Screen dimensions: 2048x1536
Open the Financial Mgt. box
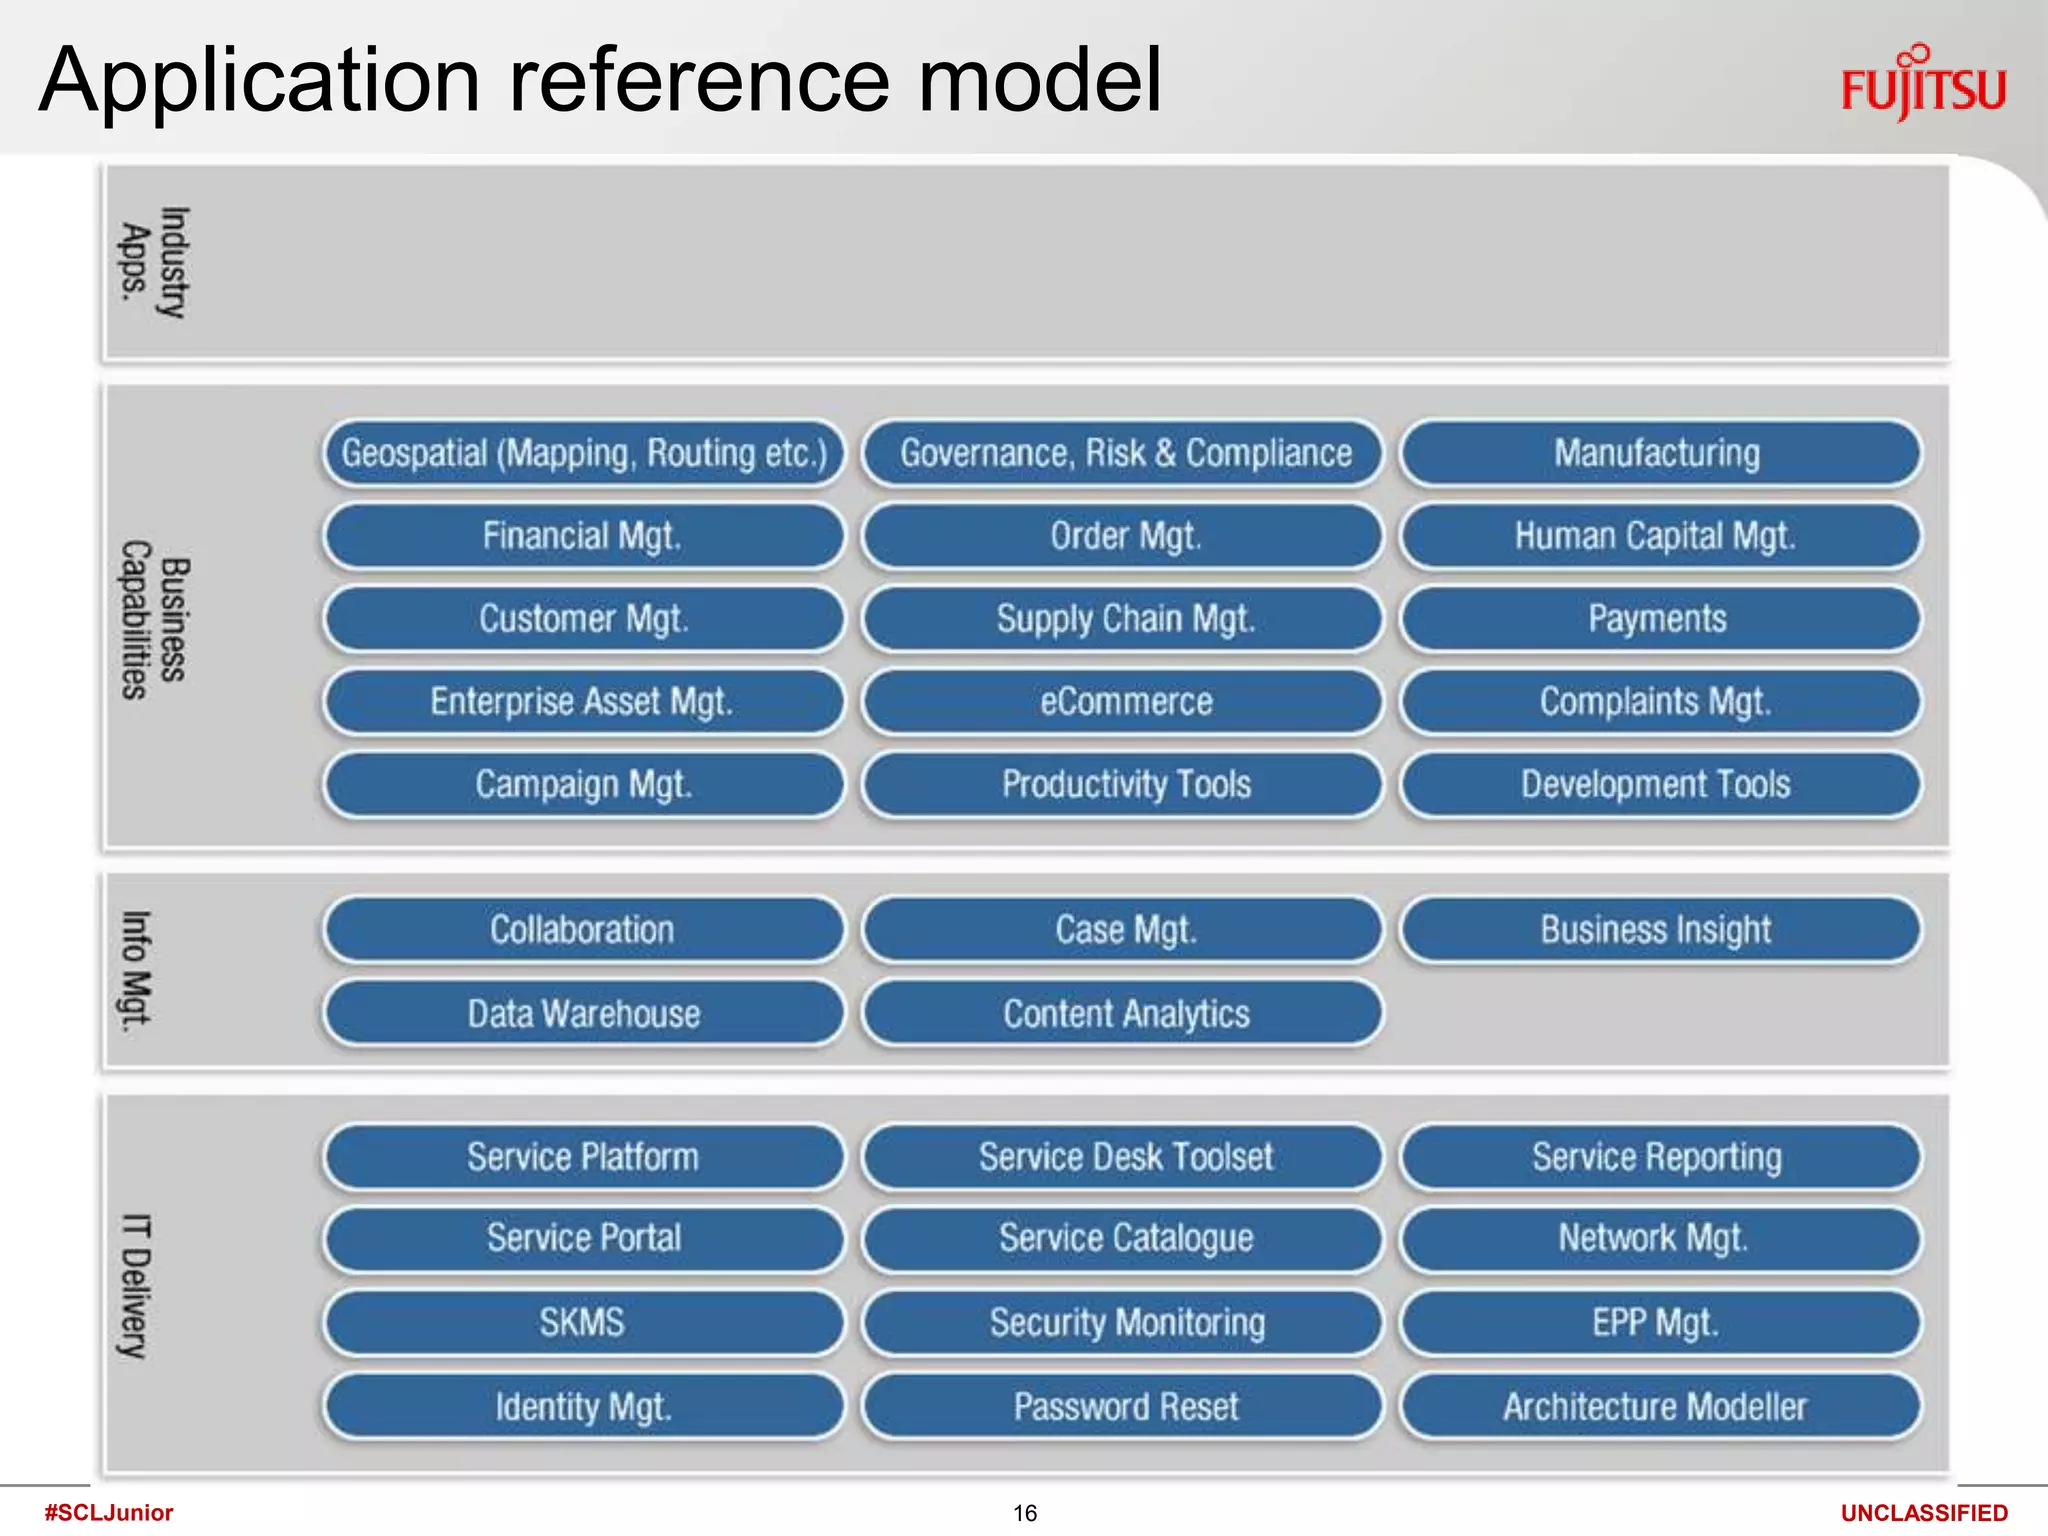(x=584, y=536)
